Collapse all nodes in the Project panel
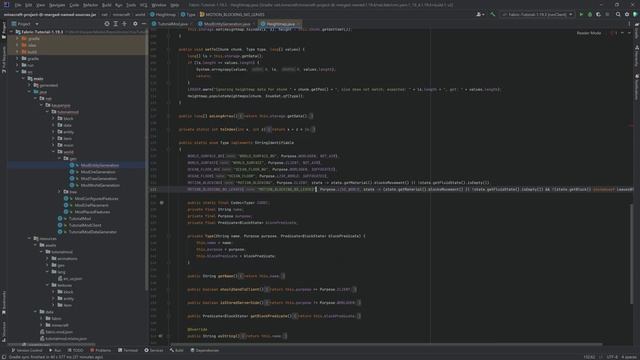 (124, 24)
